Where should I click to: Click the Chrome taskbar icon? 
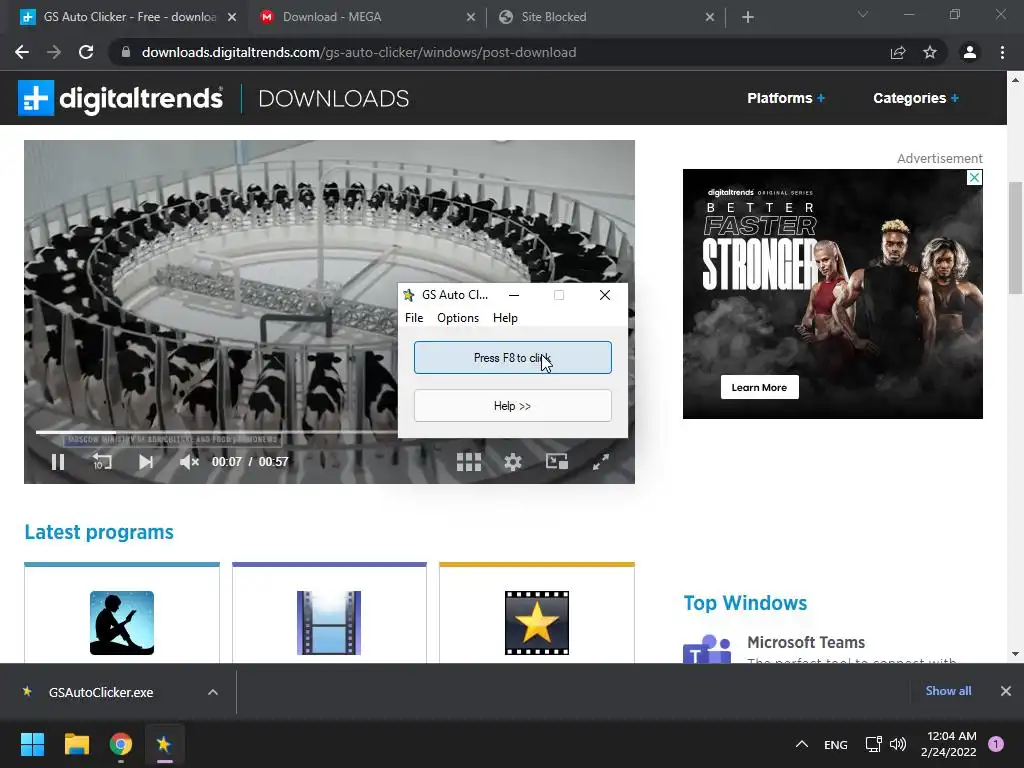coord(121,744)
